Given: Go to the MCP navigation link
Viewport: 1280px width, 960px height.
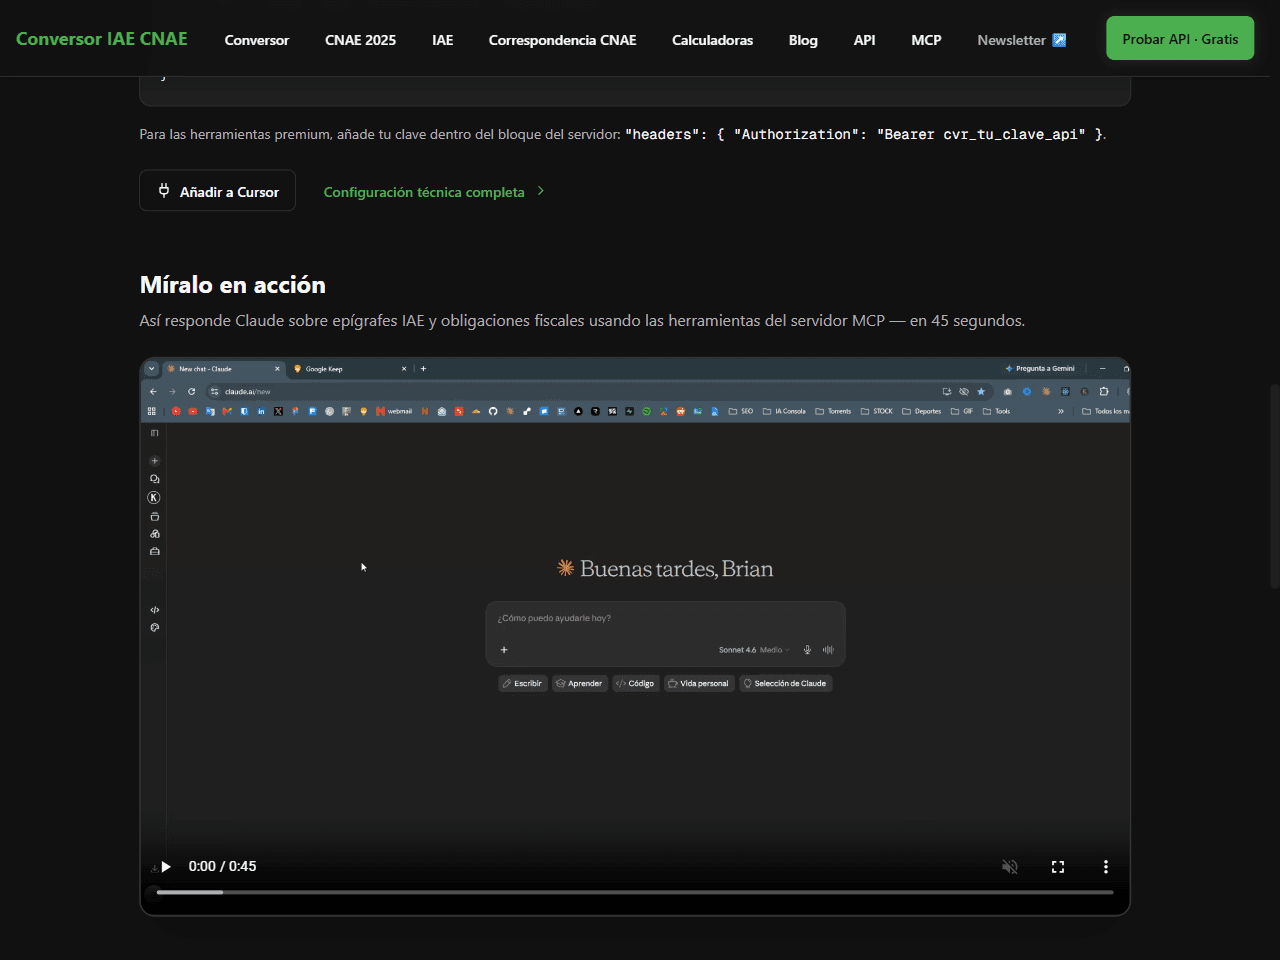Looking at the screenshot, I should pyautogui.click(x=926, y=40).
